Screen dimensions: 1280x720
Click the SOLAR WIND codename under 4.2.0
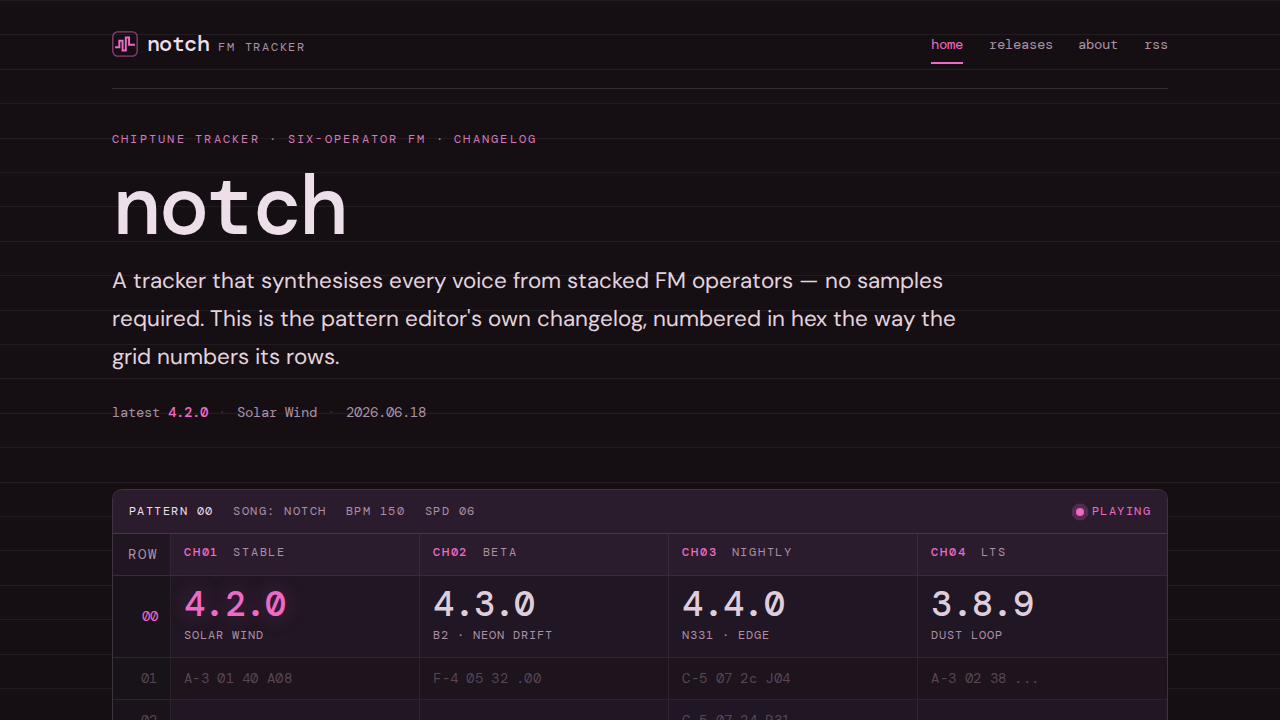224,635
